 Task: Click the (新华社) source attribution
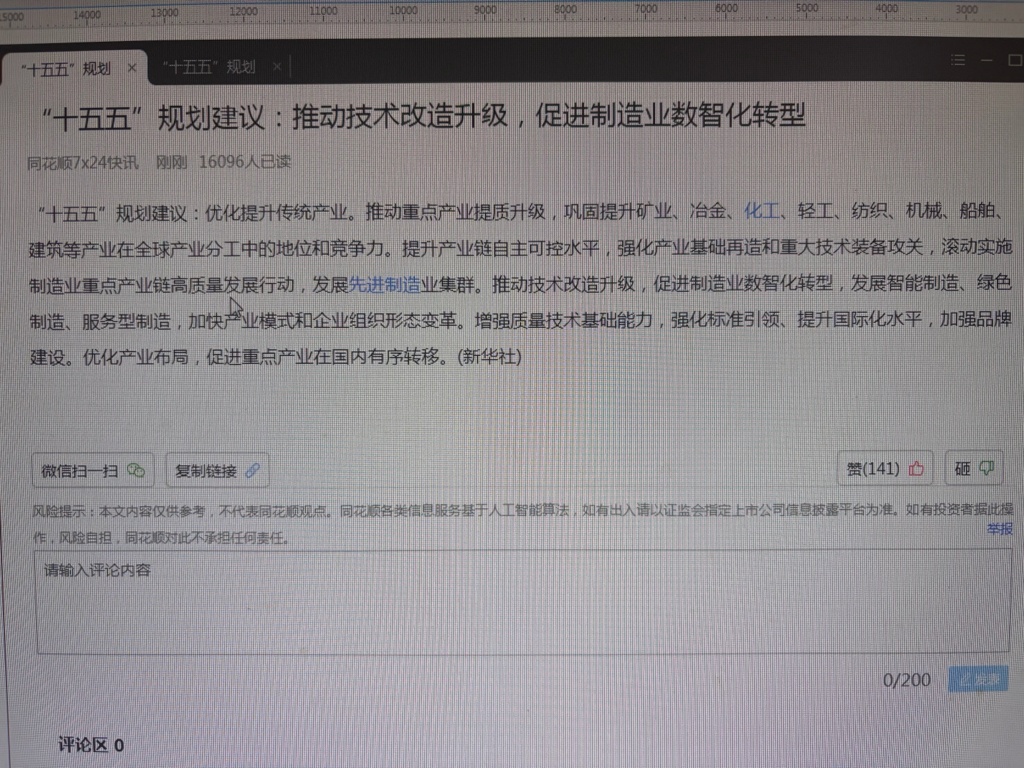point(490,357)
